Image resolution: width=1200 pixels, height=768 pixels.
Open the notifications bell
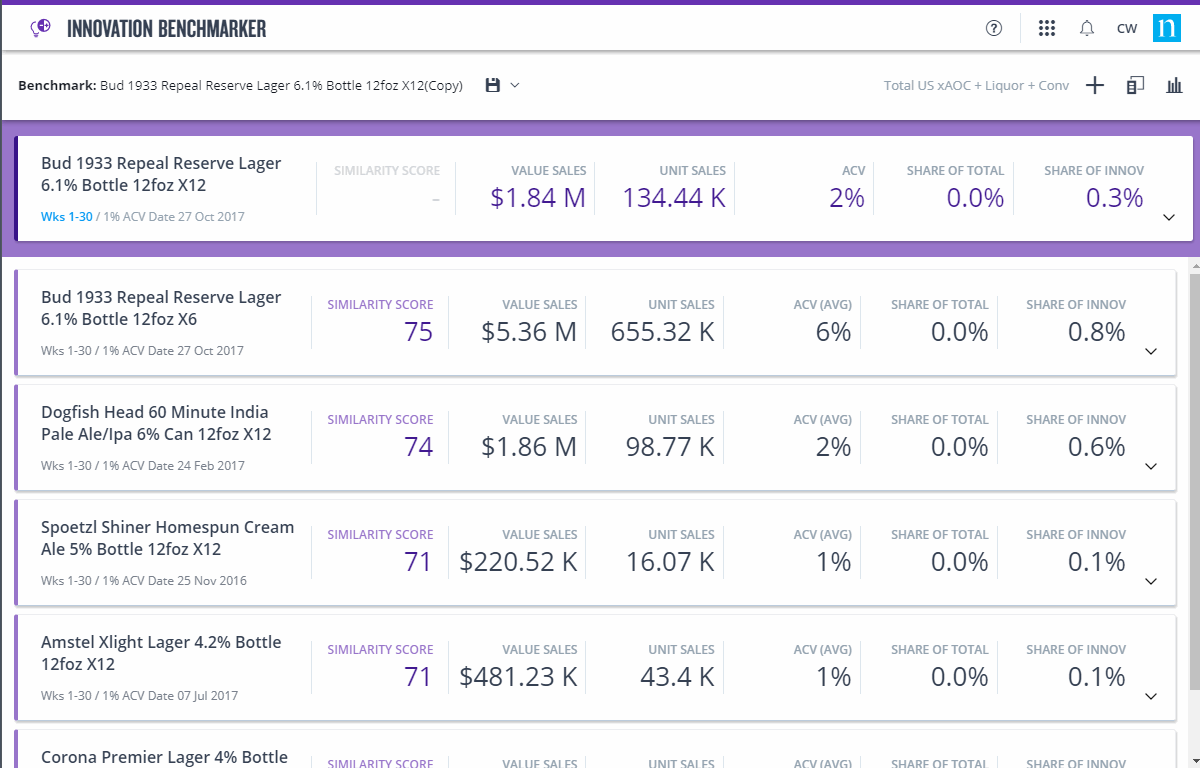1087,28
